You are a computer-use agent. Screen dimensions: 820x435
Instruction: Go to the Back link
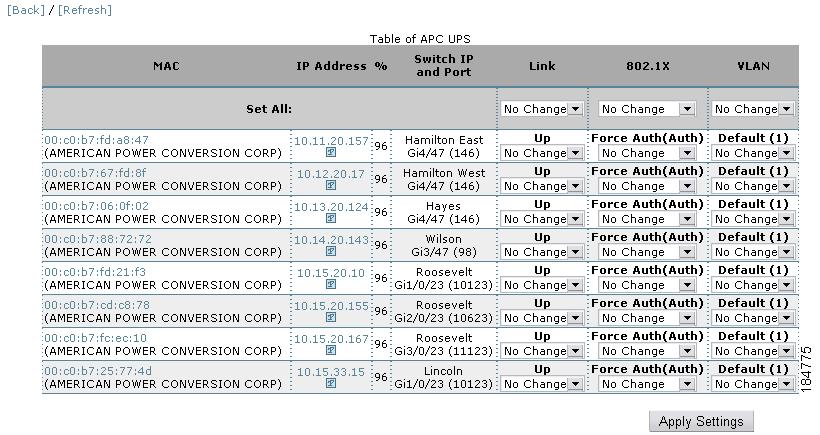click(26, 10)
